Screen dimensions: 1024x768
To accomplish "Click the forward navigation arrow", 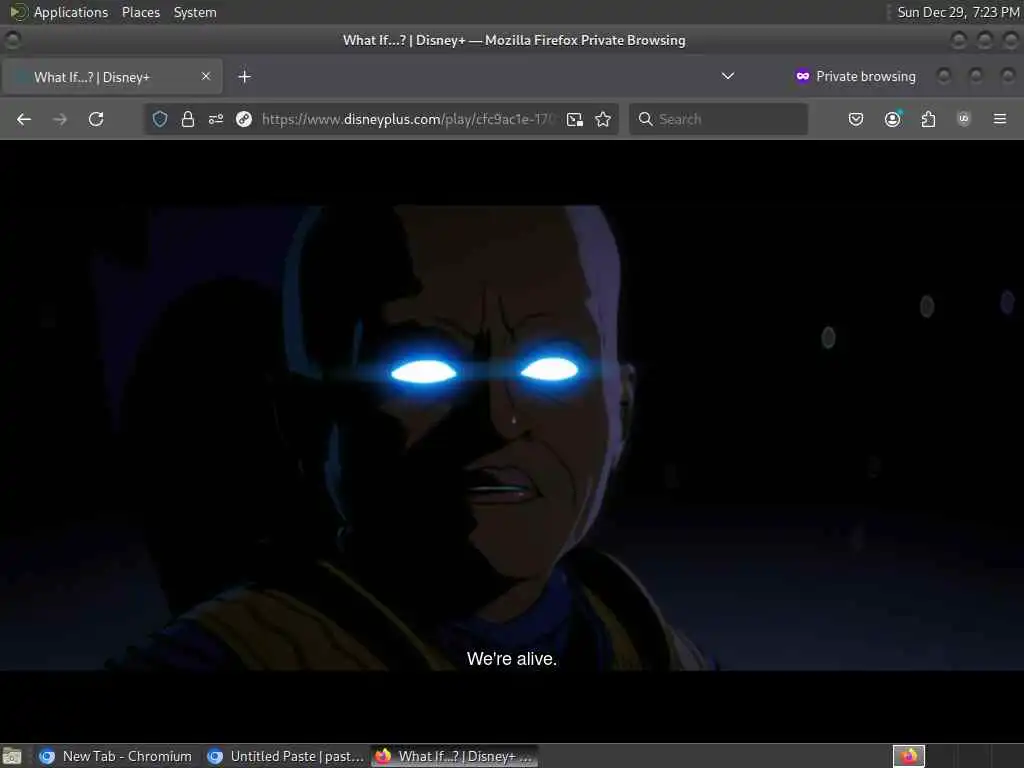I will 60,119.
